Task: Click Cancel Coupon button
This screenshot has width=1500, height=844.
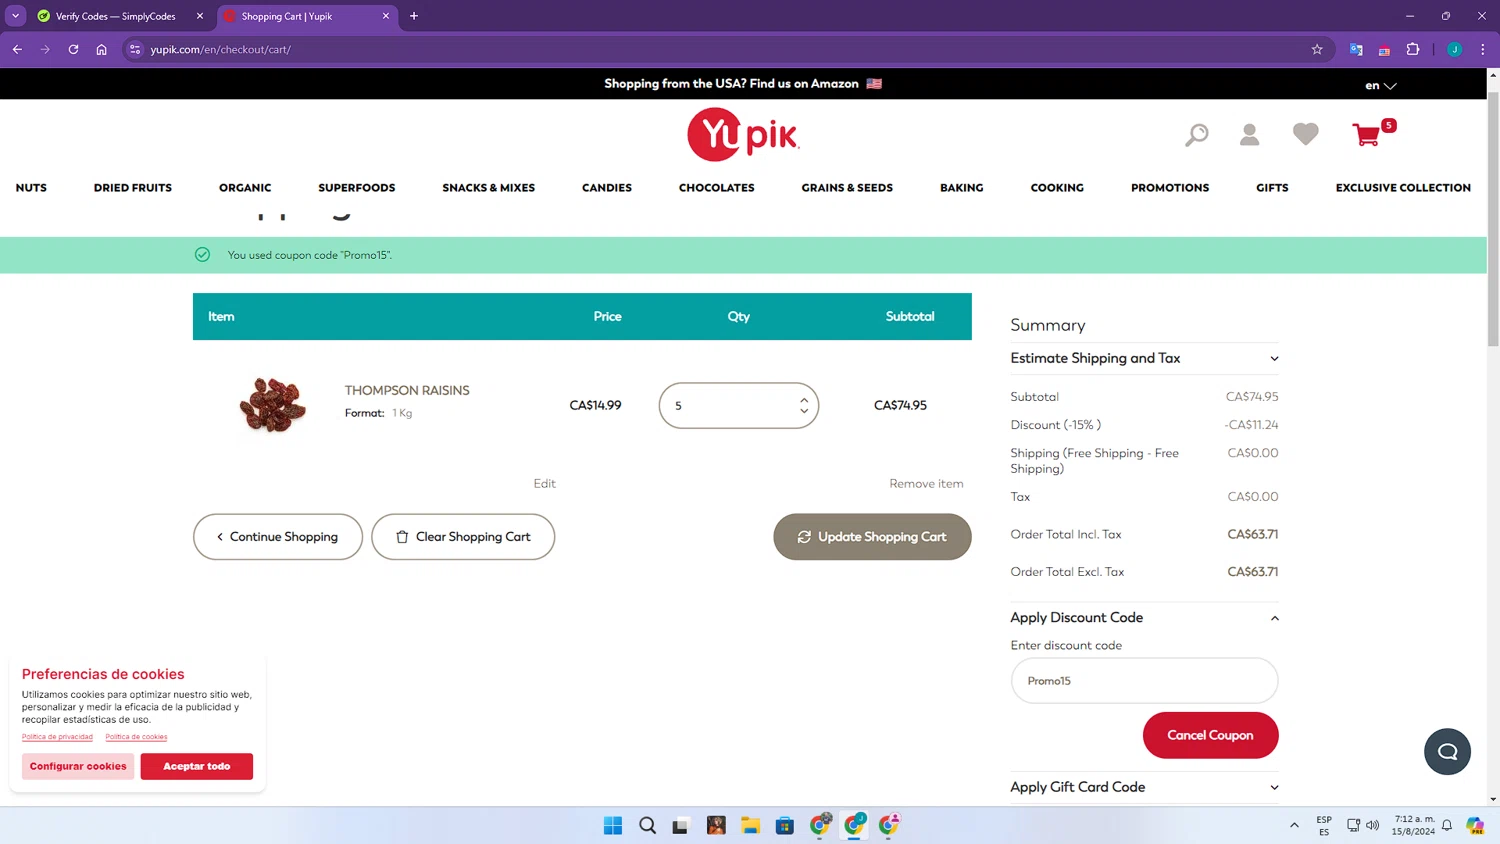Action: point(1210,735)
